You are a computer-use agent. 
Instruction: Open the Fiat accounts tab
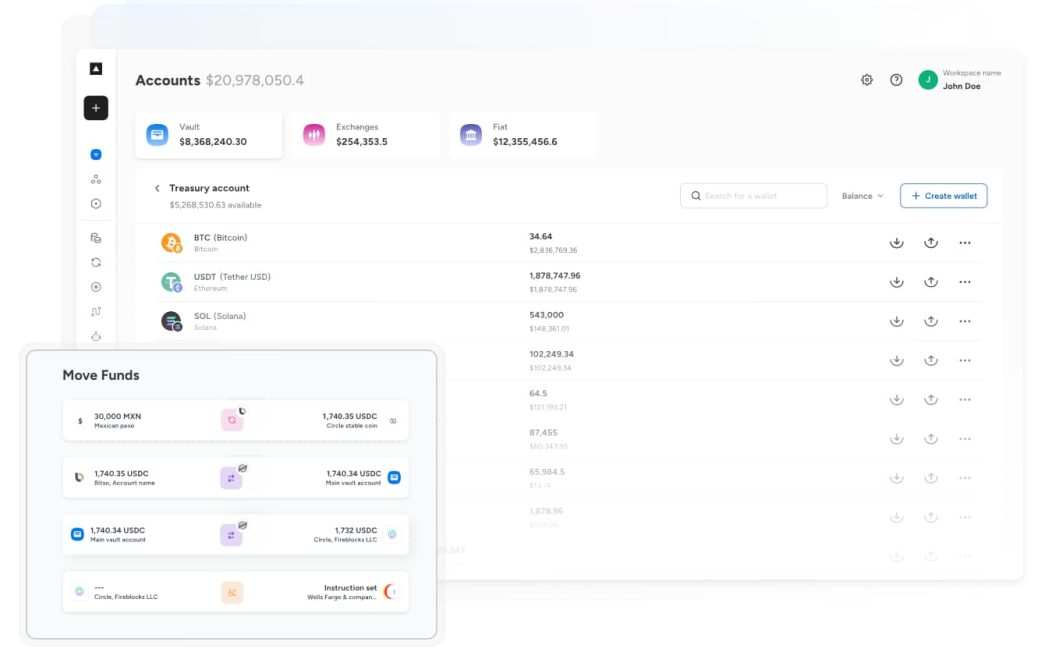point(522,135)
